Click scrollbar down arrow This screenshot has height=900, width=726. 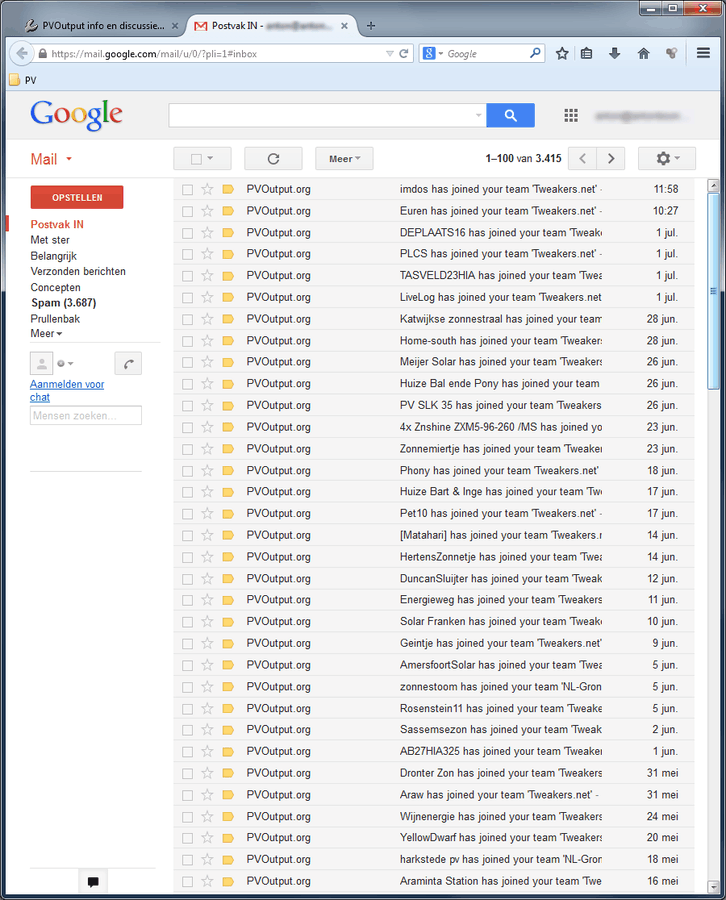713,887
